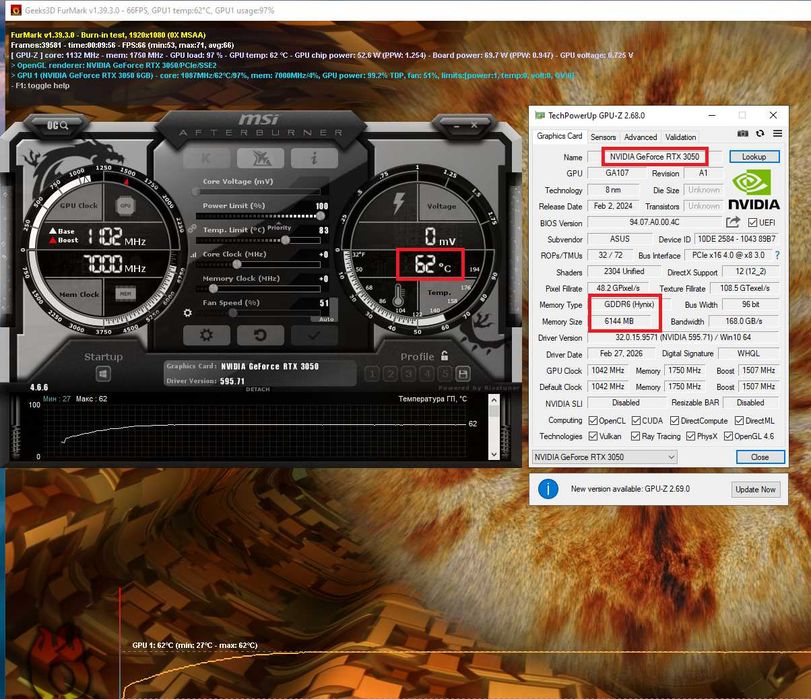Open fan speed settings gear next to Fan Speed

coord(188,313)
